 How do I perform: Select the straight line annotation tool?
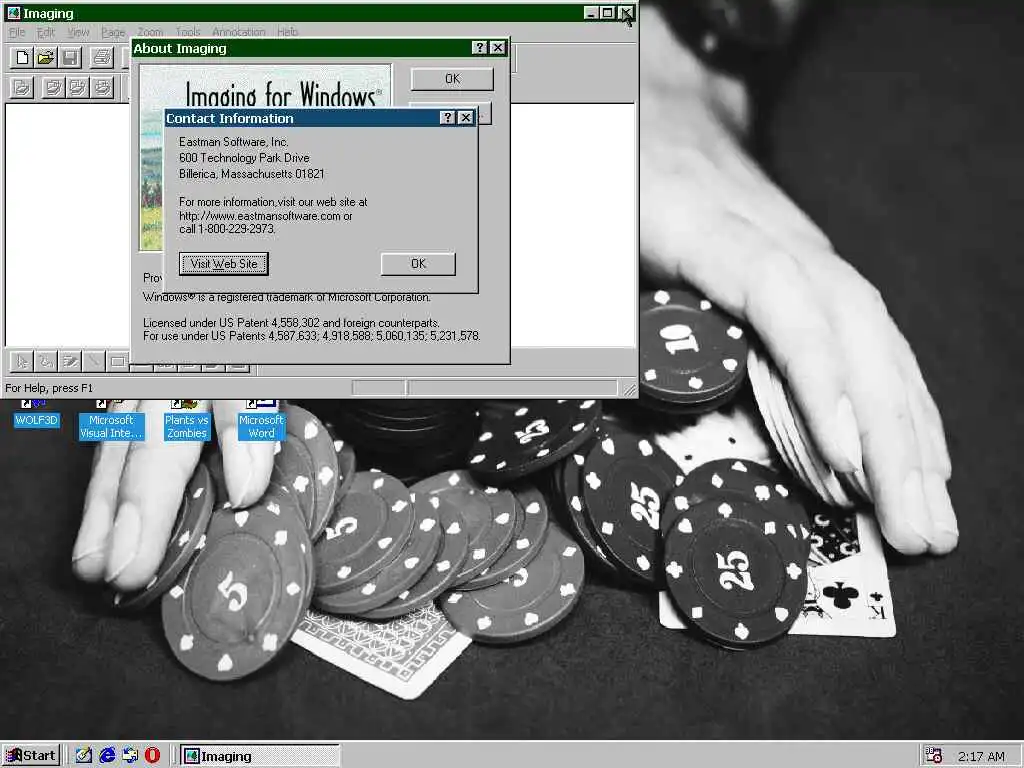[x=93, y=361]
